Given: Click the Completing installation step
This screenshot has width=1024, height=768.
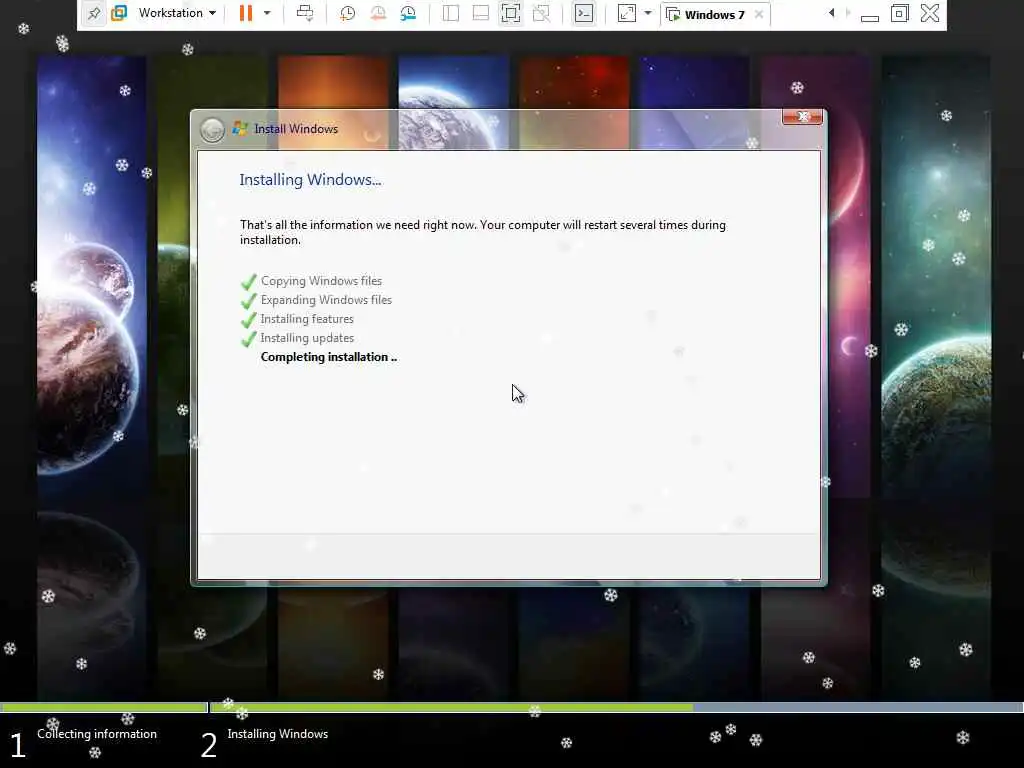Looking at the screenshot, I should point(328,357).
